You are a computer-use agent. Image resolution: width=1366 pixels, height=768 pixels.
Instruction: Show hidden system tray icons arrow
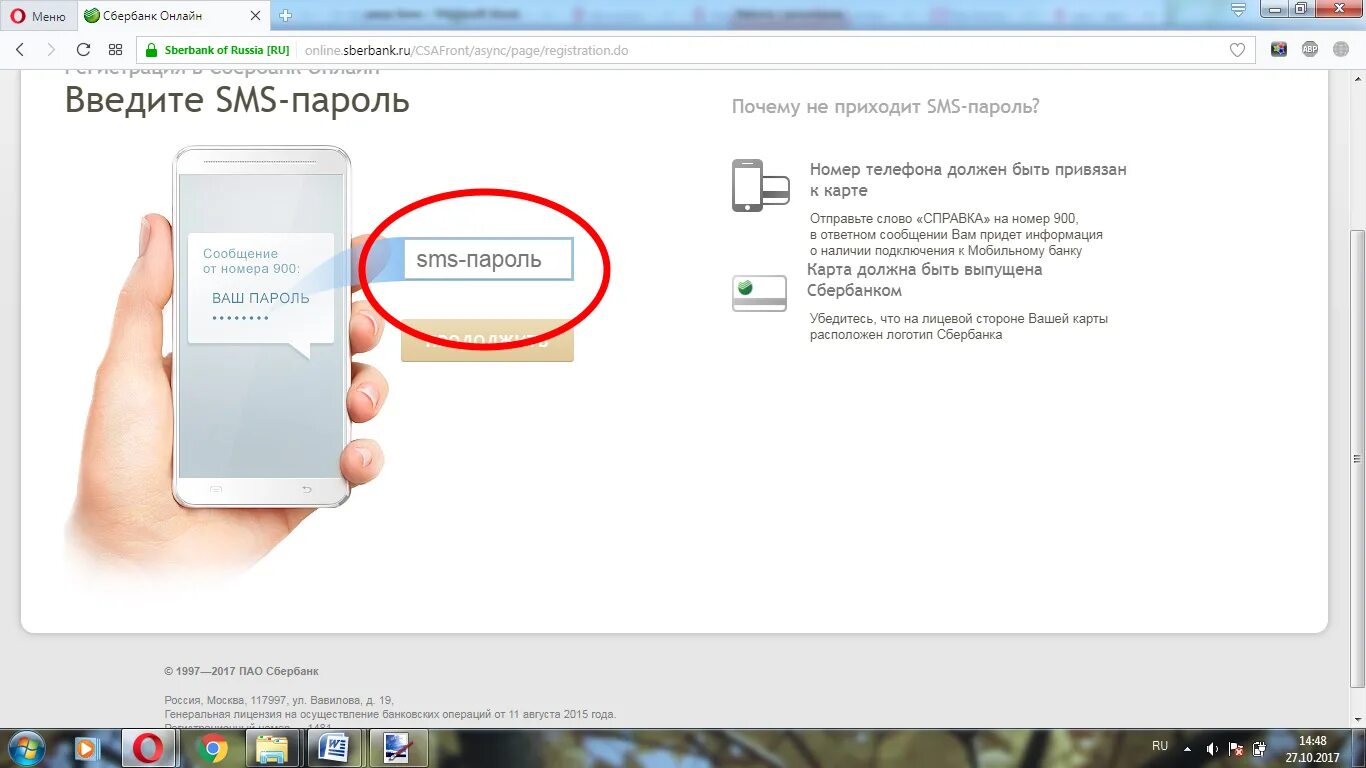pyautogui.click(x=1188, y=748)
